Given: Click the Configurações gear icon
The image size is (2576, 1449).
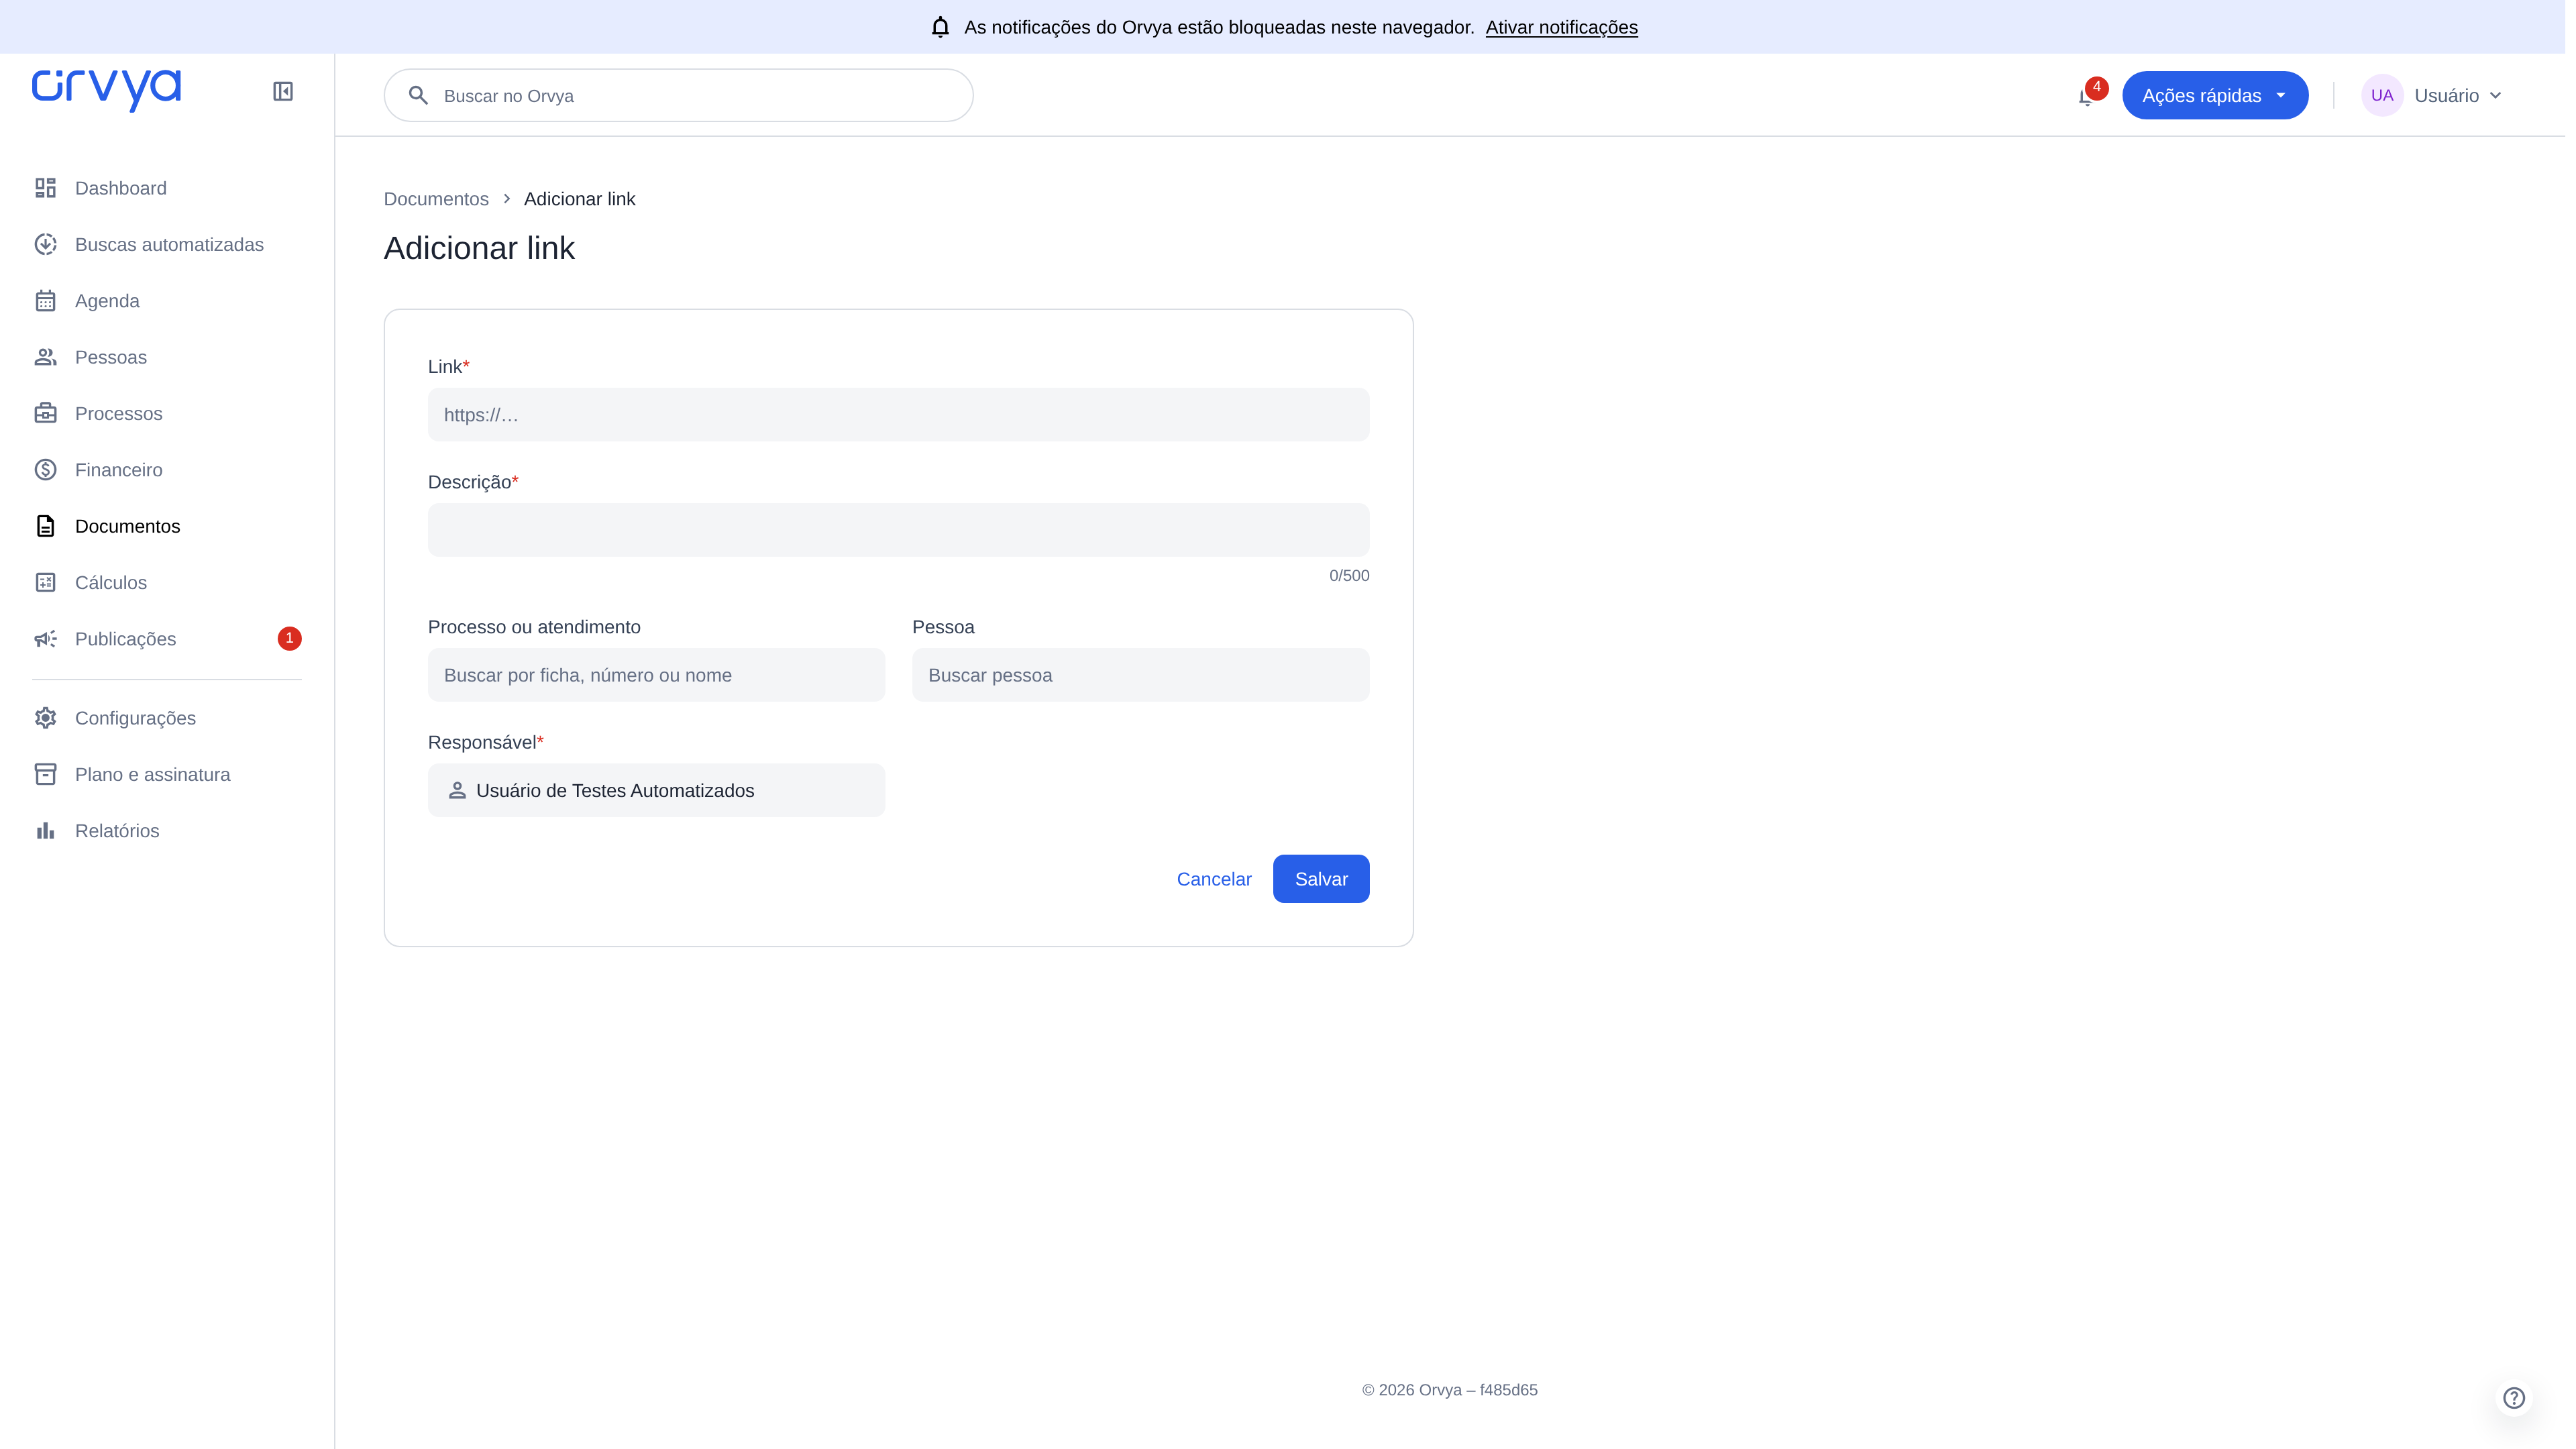Looking at the screenshot, I should [x=46, y=718].
